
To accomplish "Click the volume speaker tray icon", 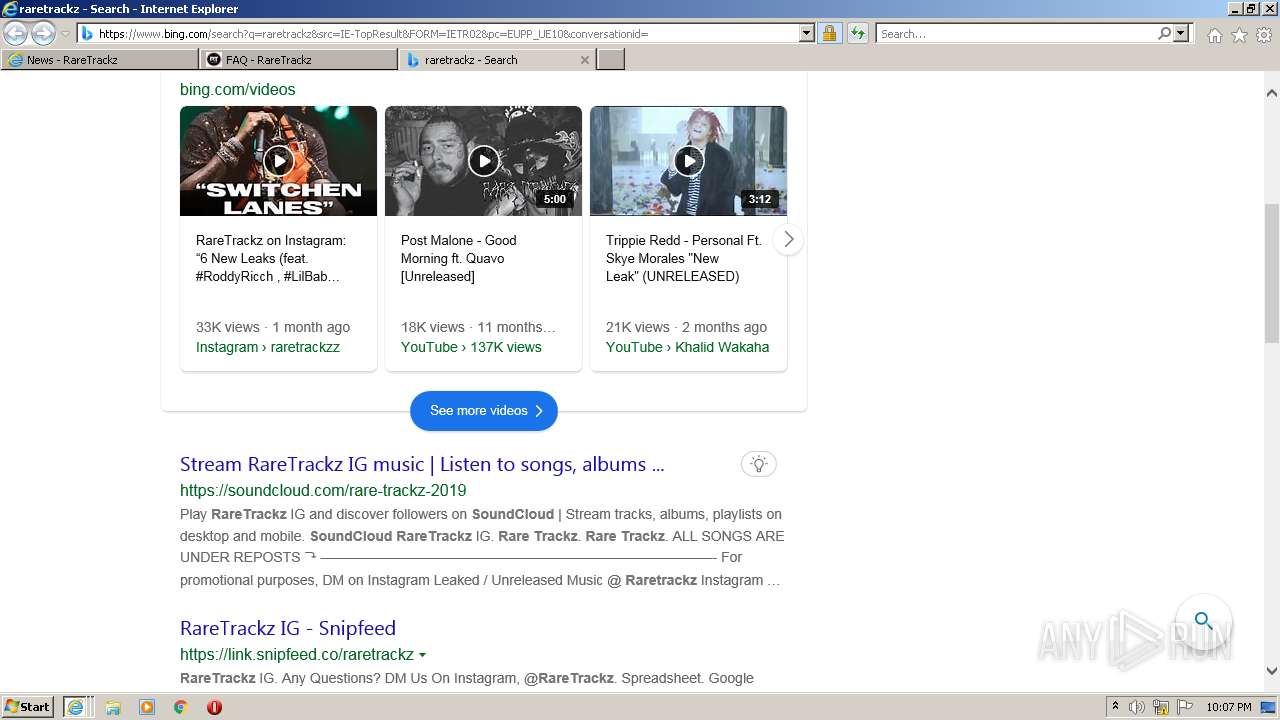I will [x=1137, y=707].
